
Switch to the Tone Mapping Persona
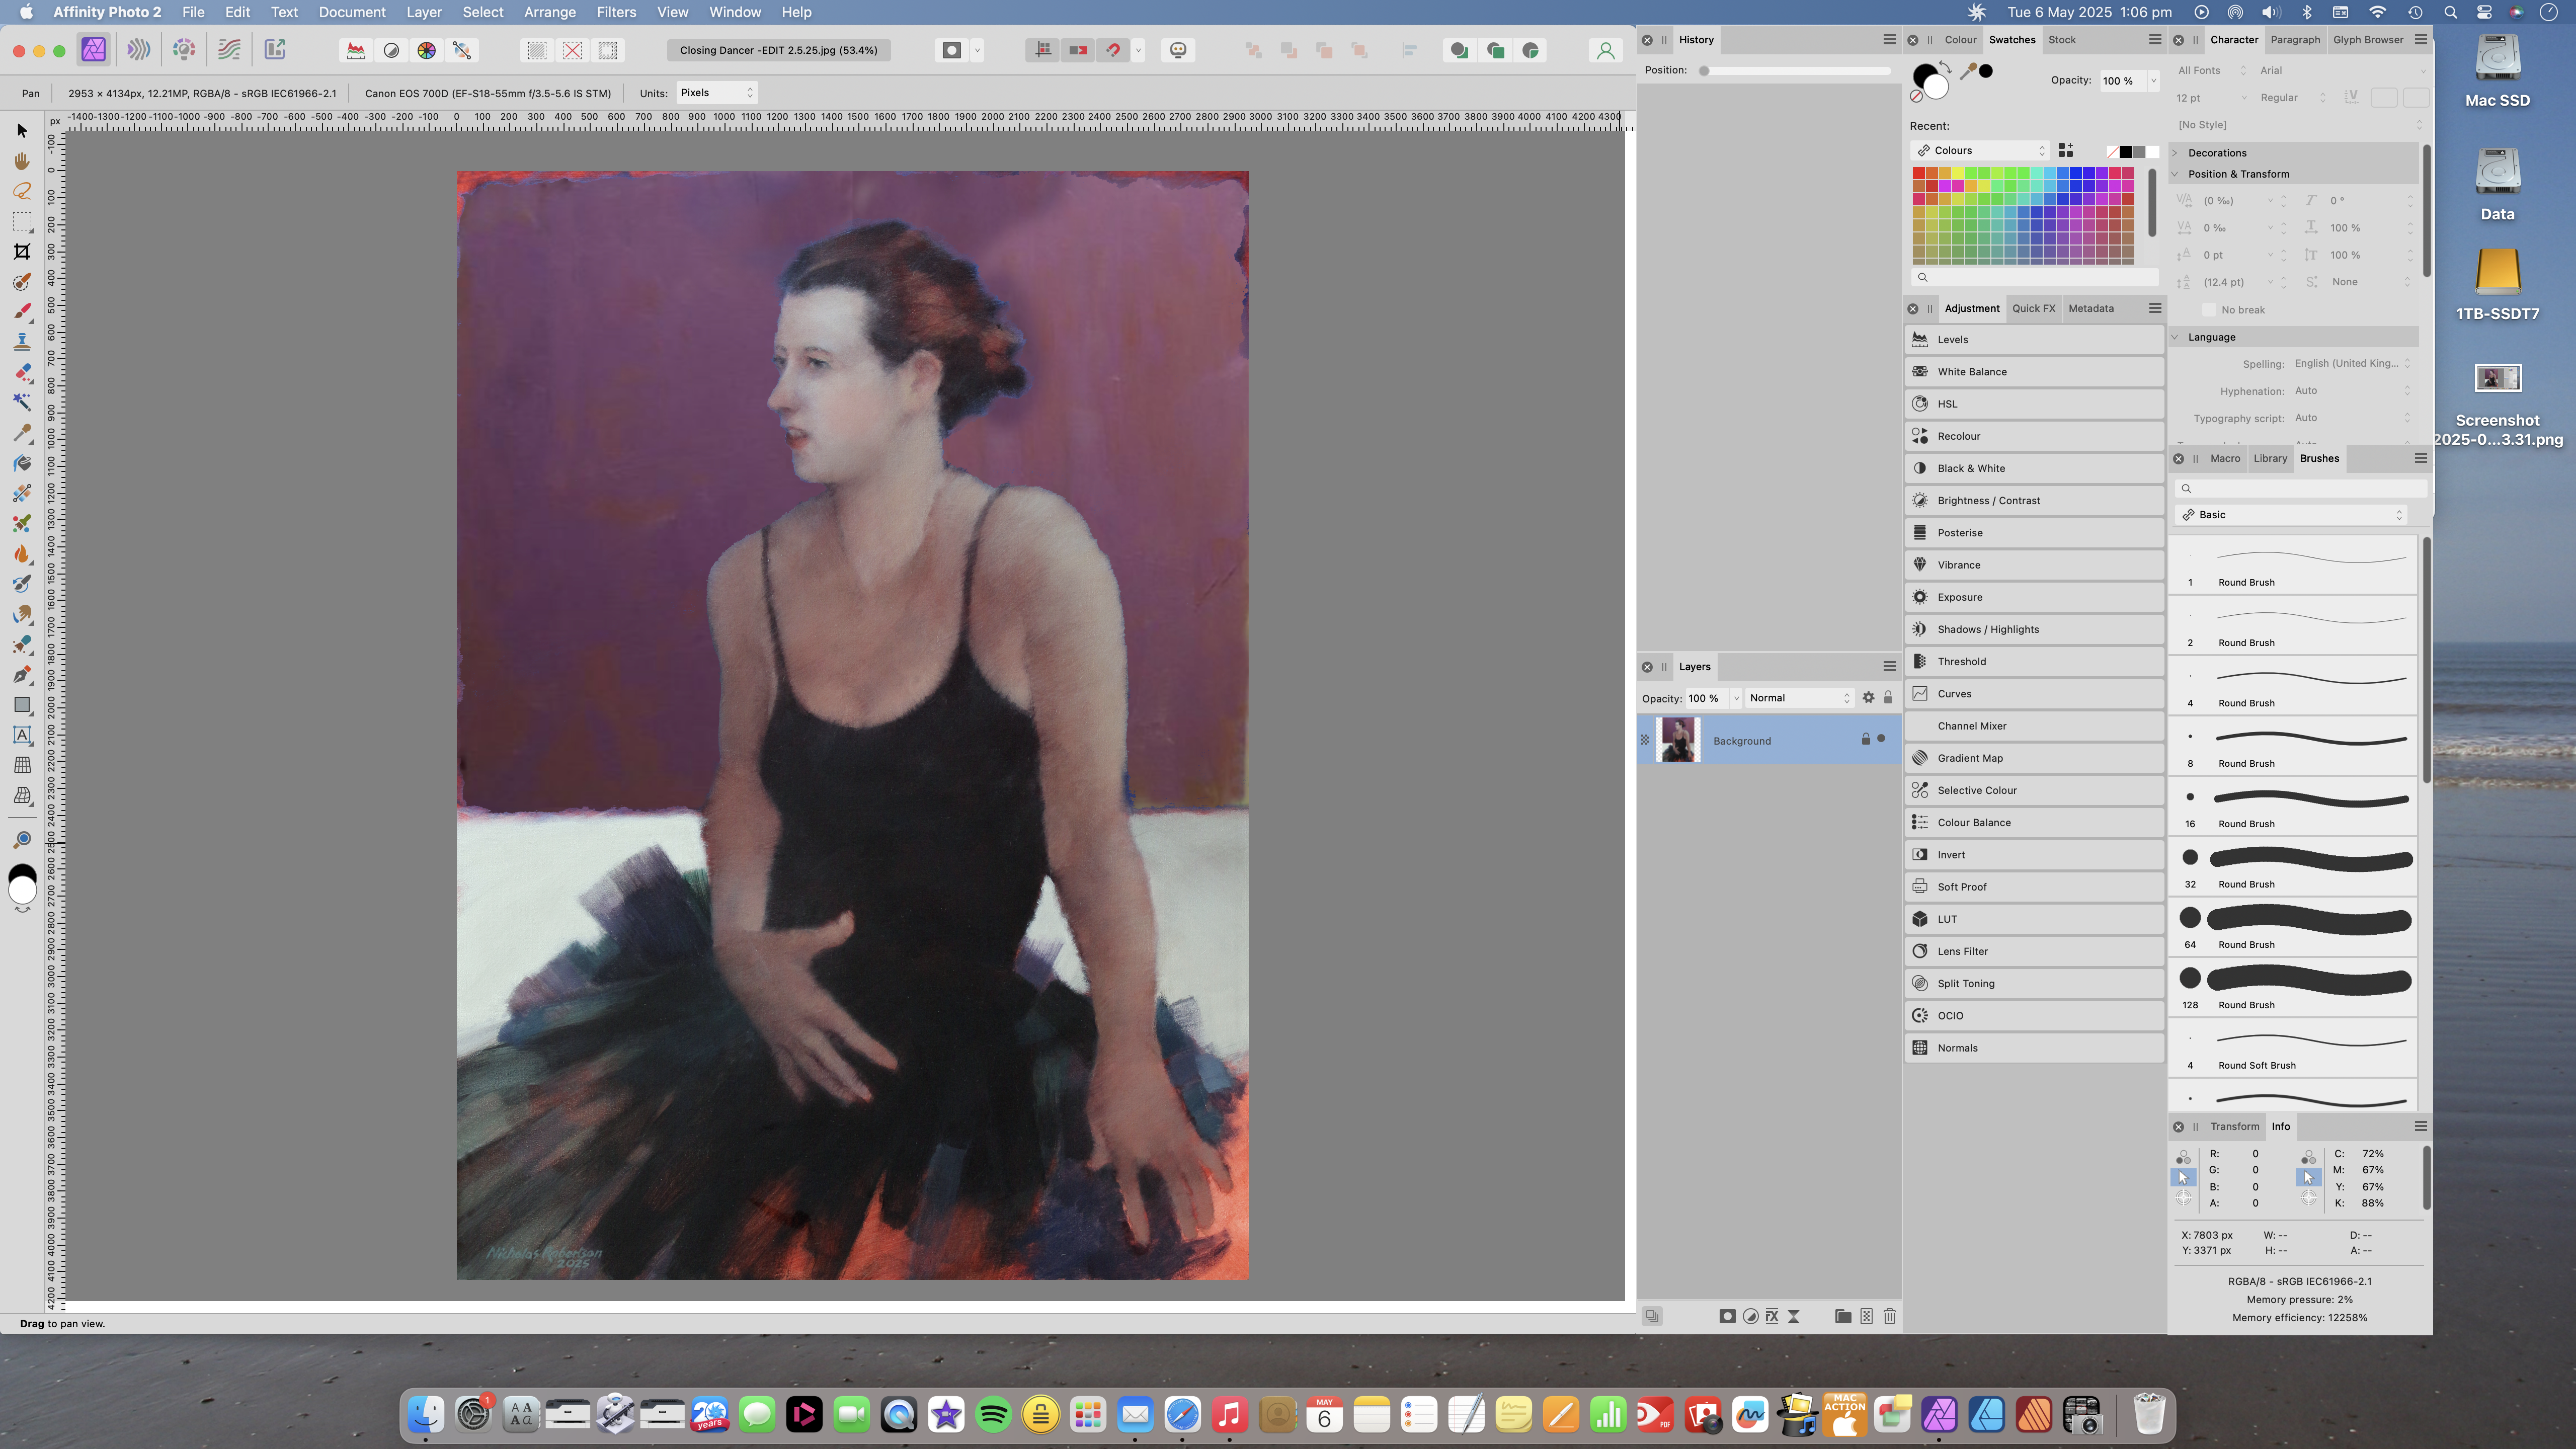[229, 50]
